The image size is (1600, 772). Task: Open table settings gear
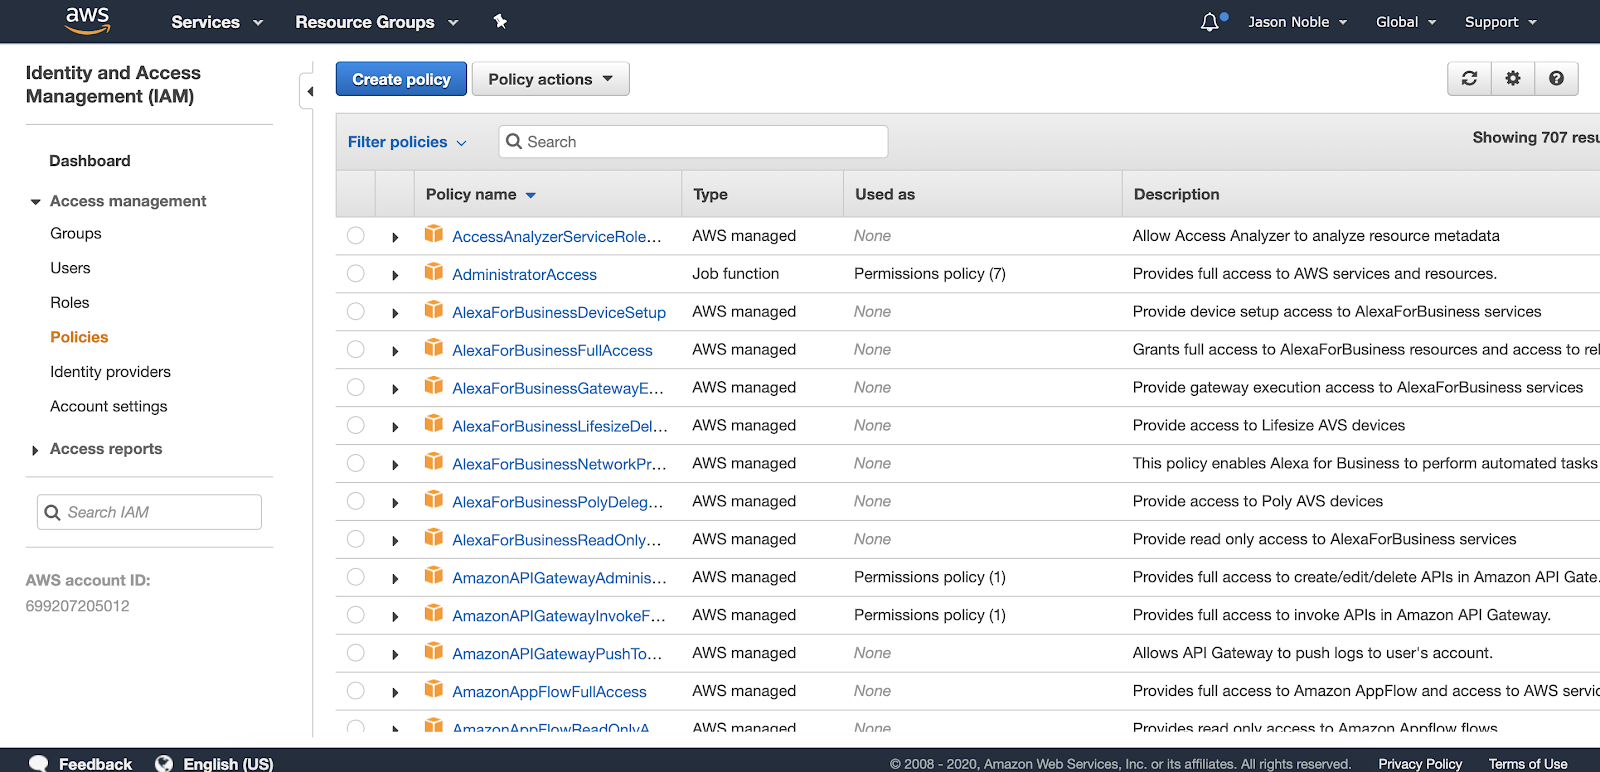[x=1513, y=78]
